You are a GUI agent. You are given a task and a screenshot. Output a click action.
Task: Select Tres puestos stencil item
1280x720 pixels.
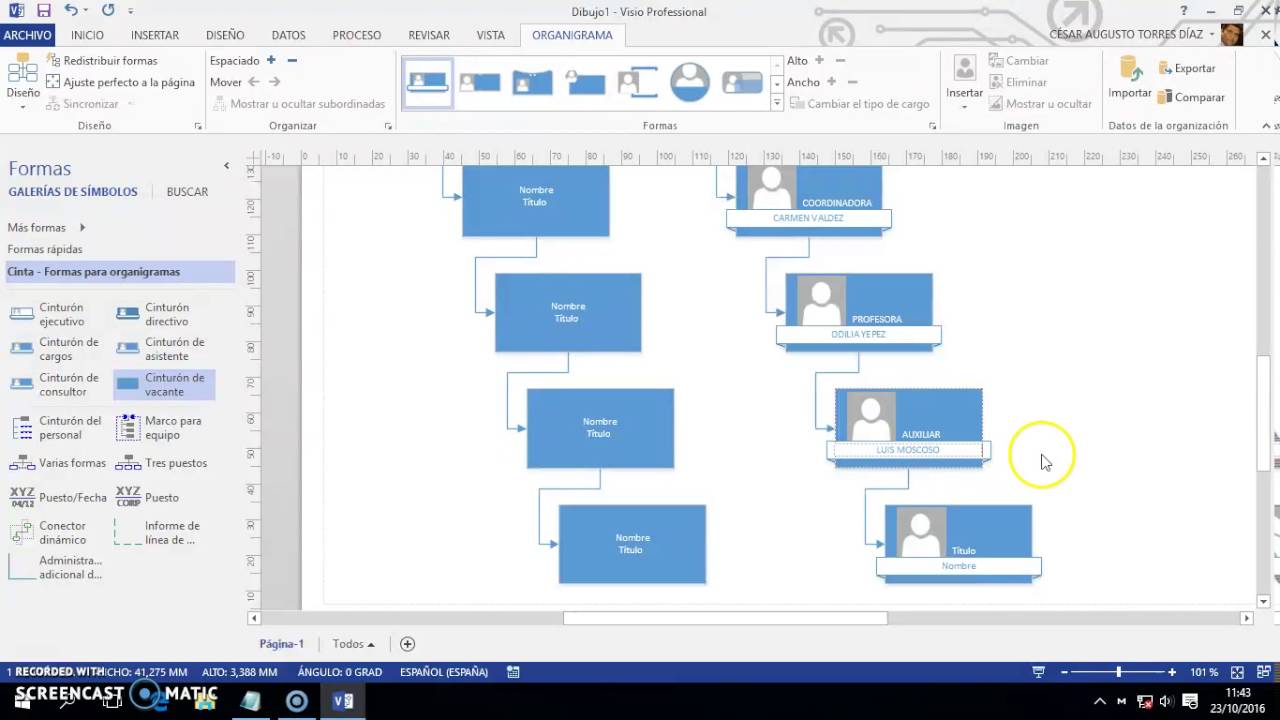(162, 463)
